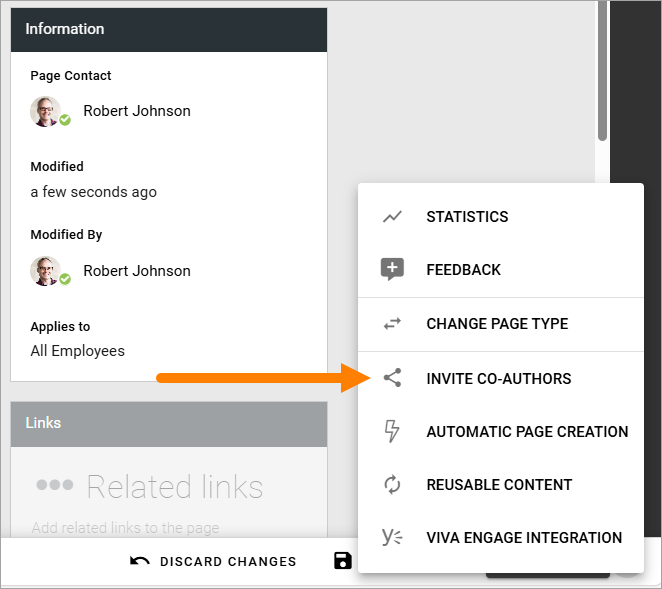662x589 pixels.
Task: Click the Links panel header
Action: click(x=169, y=424)
